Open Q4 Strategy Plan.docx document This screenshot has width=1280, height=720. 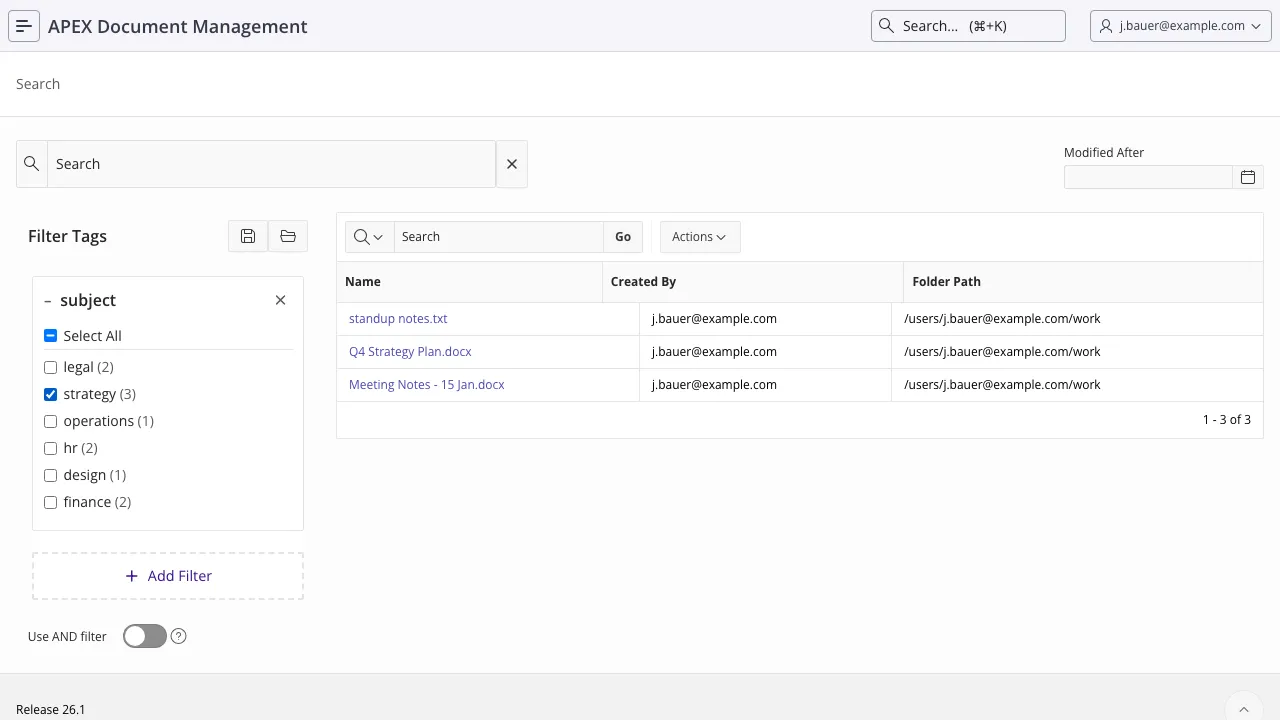point(410,352)
